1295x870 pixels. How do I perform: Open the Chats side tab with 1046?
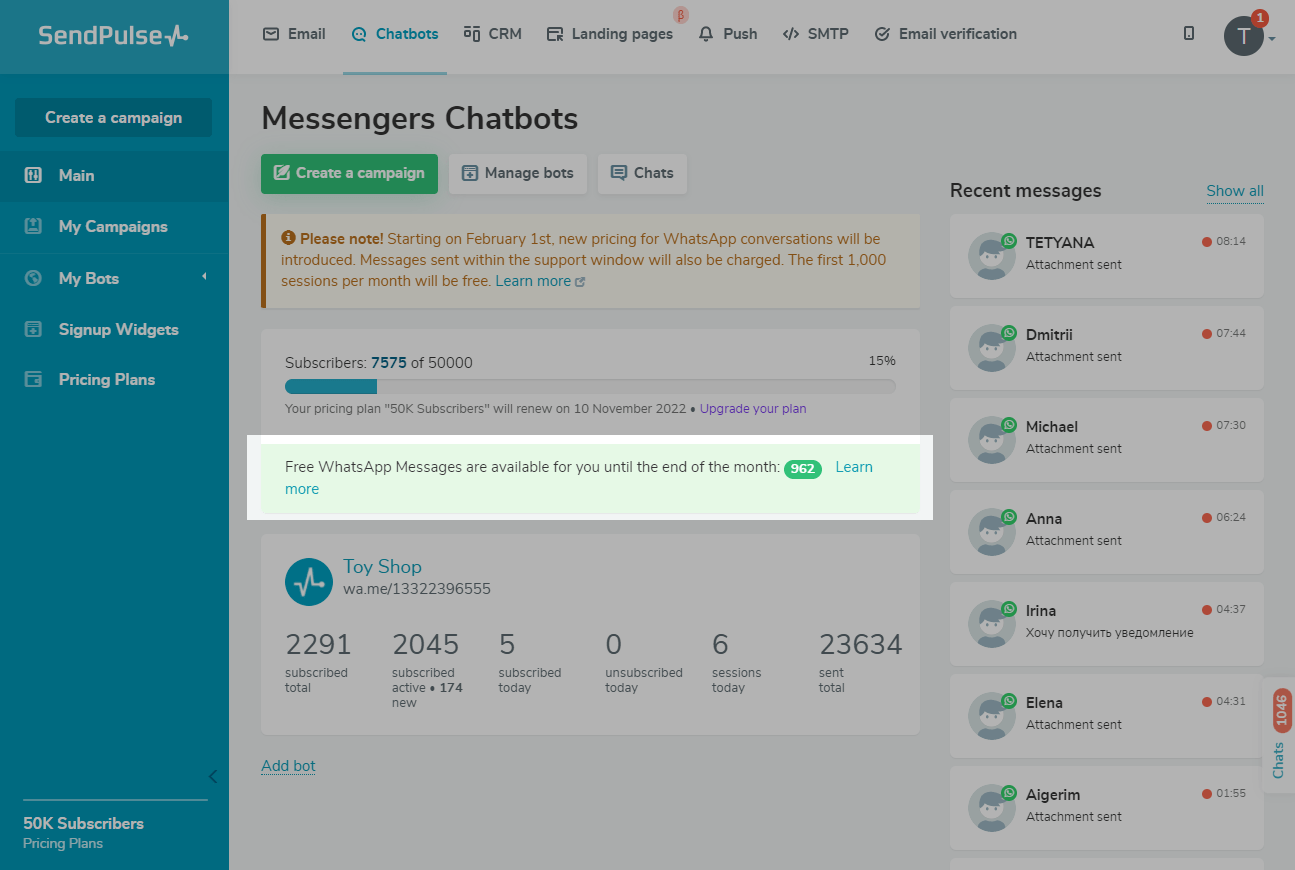[1279, 735]
